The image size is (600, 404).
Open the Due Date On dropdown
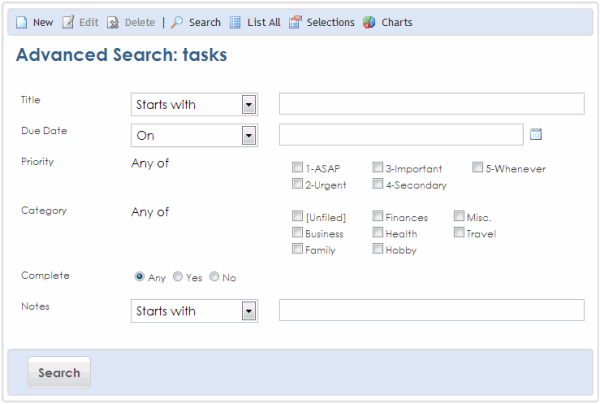pos(249,135)
